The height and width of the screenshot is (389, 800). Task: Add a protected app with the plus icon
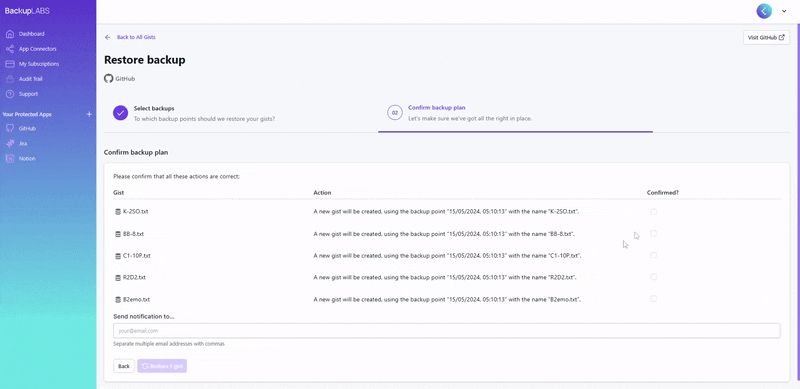pos(89,114)
